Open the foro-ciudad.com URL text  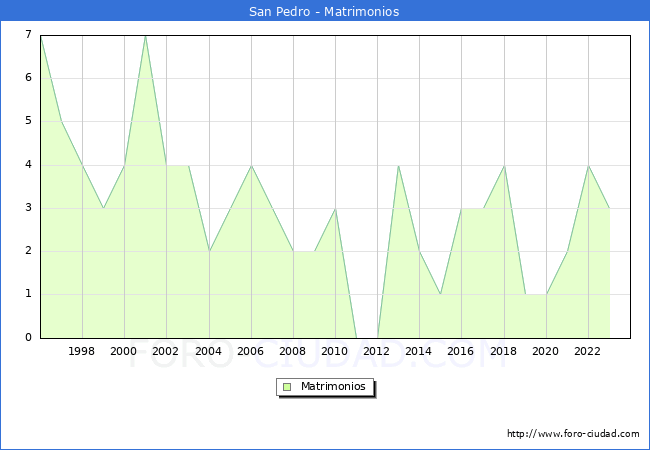point(573,433)
